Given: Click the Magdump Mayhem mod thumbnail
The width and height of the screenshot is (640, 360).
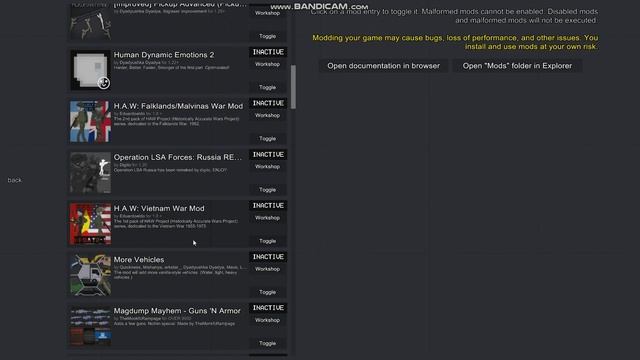Looking at the screenshot, I should pyautogui.click(x=90, y=326).
